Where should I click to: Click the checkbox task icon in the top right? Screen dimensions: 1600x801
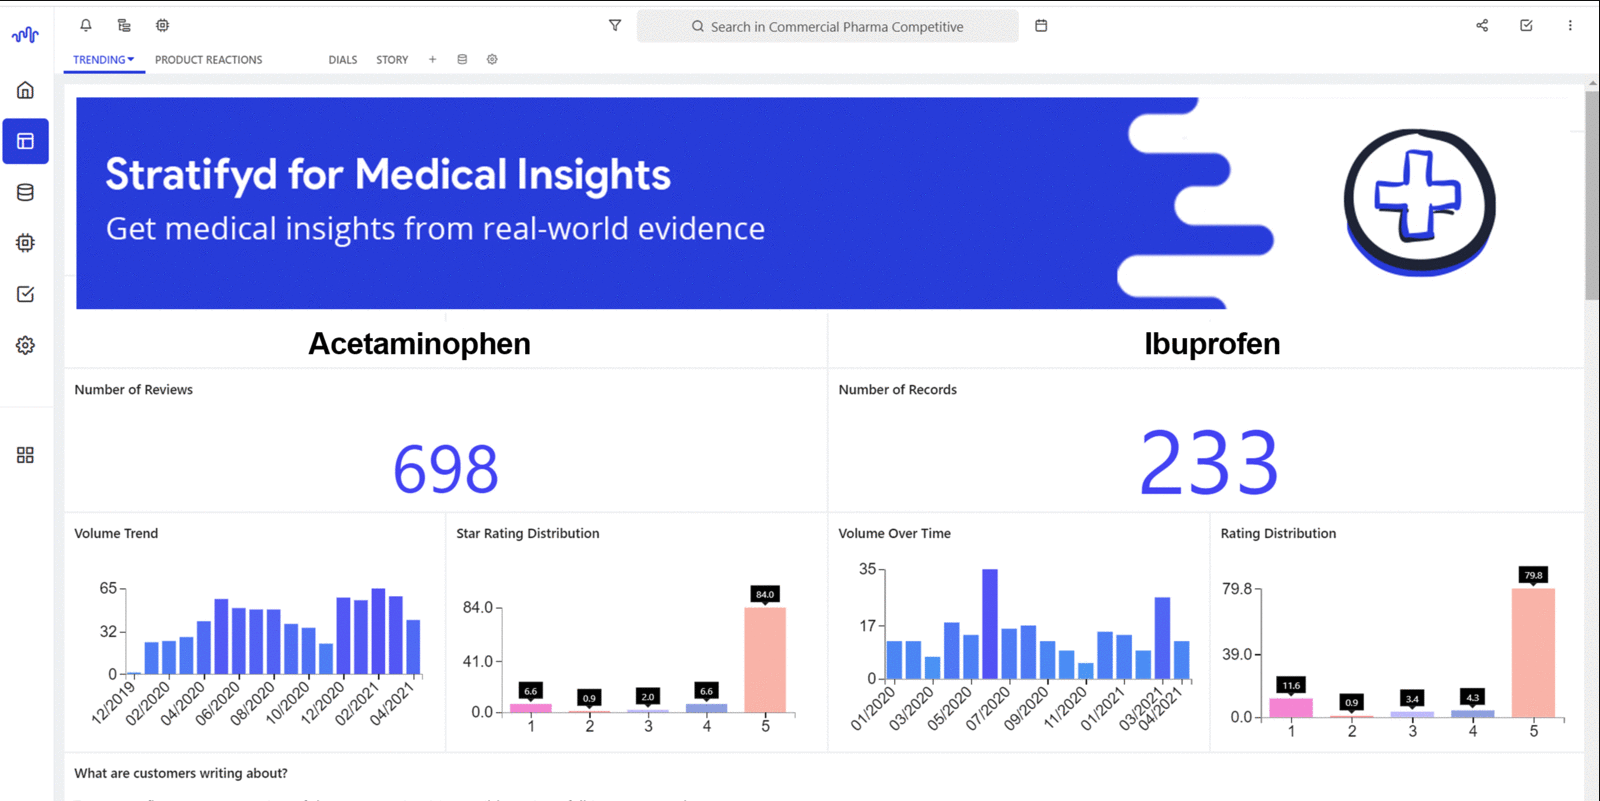(1526, 25)
